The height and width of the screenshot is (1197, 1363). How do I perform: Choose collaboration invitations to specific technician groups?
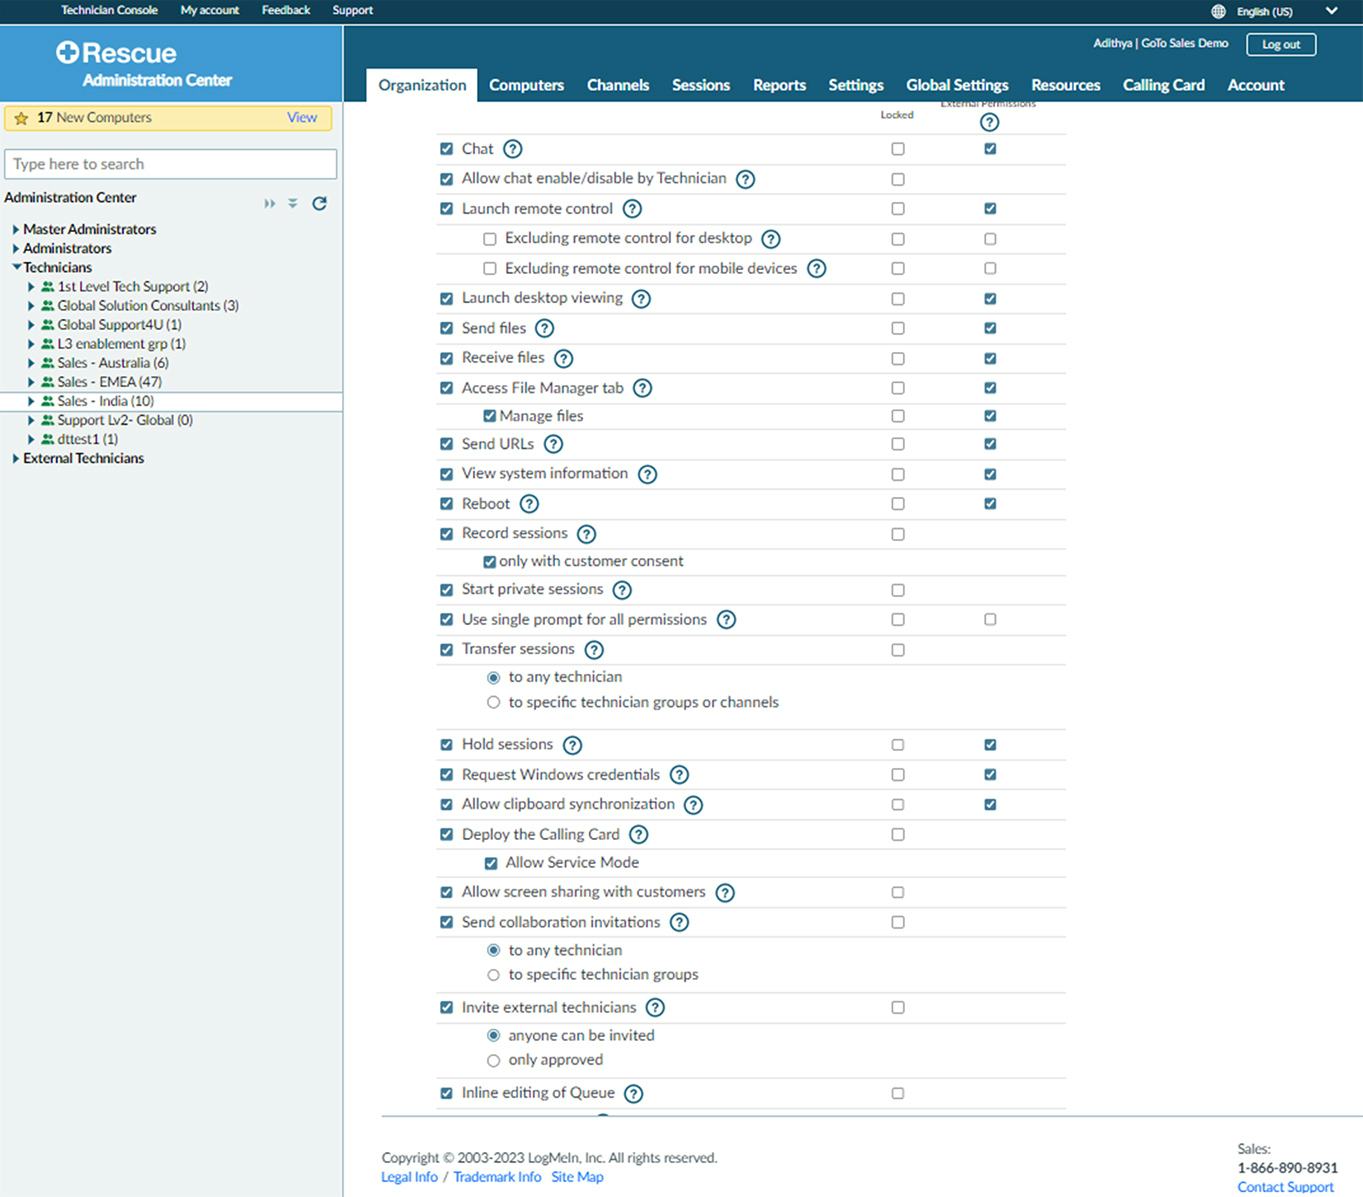pos(493,975)
